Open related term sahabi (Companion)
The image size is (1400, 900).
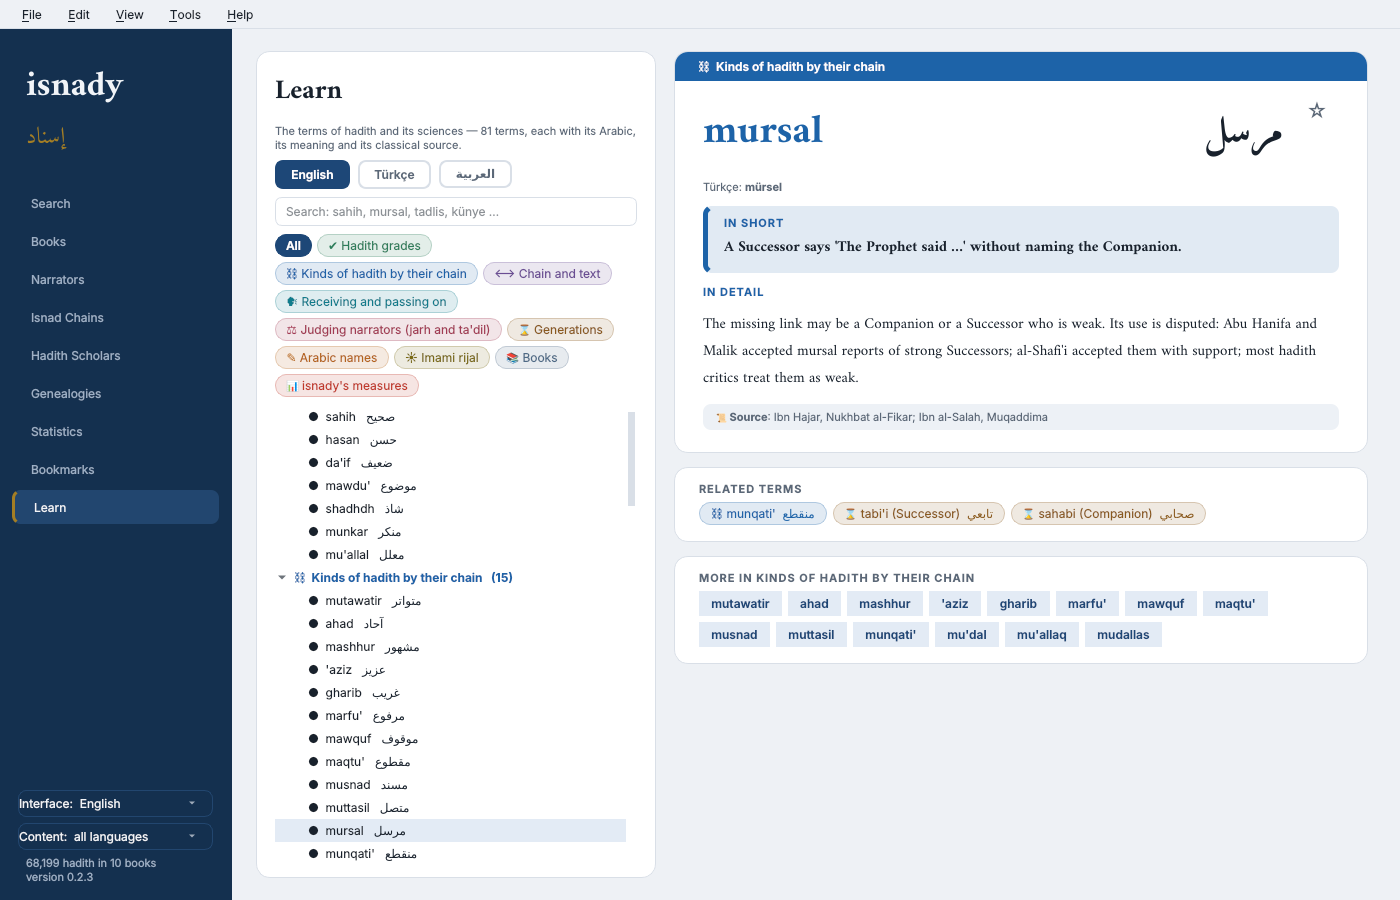1108,514
